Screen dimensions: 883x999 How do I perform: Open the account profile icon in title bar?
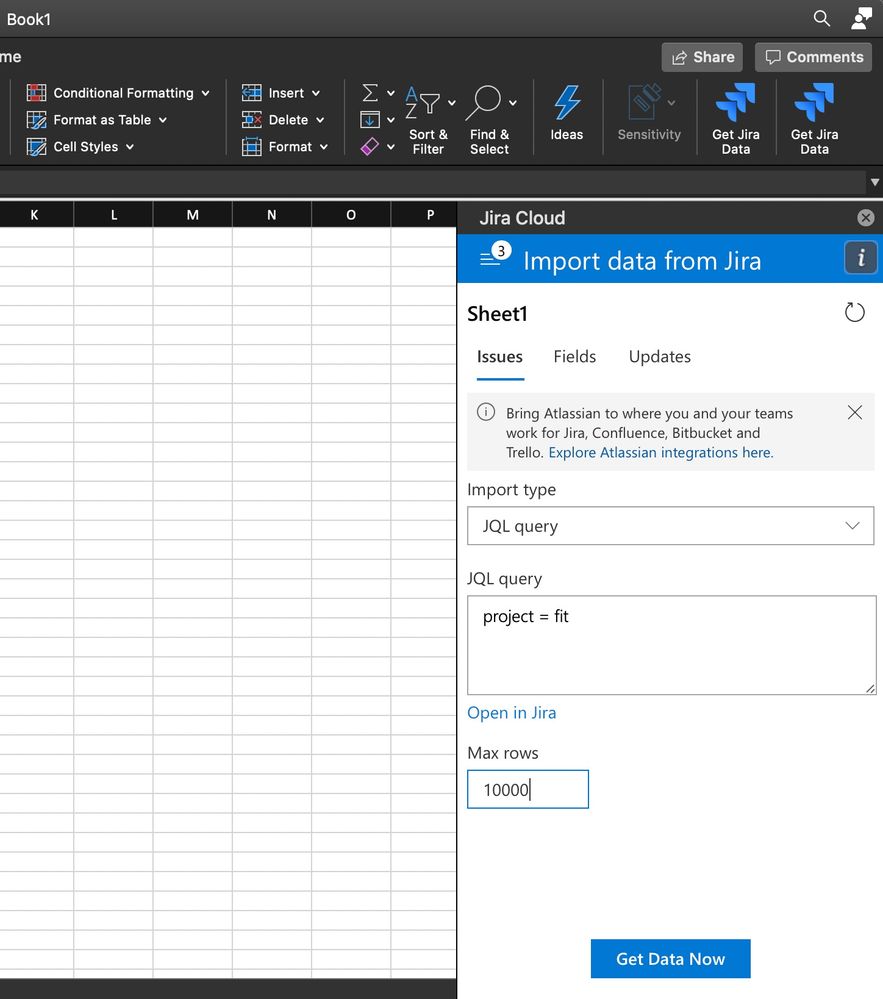[x=861, y=18]
